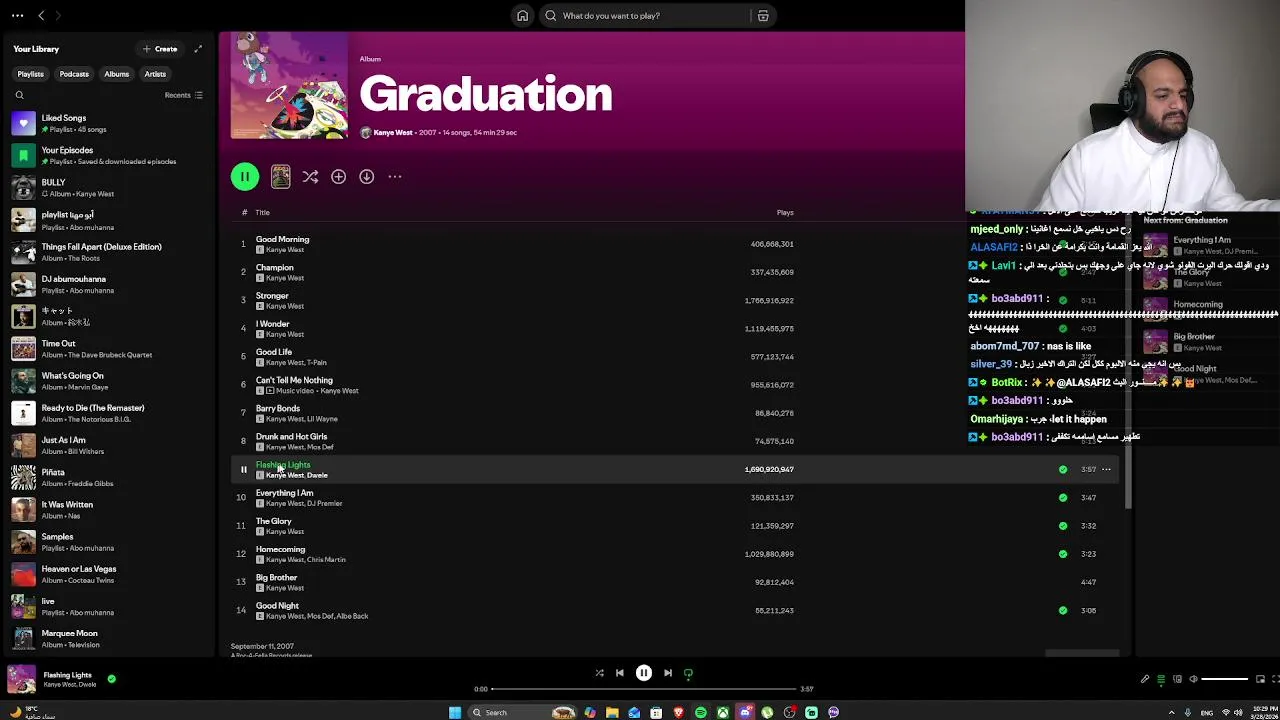Screen dimensions: 1280x720
Task: Toggle shuffle for the Graduation album
Action: coord(310,177)
